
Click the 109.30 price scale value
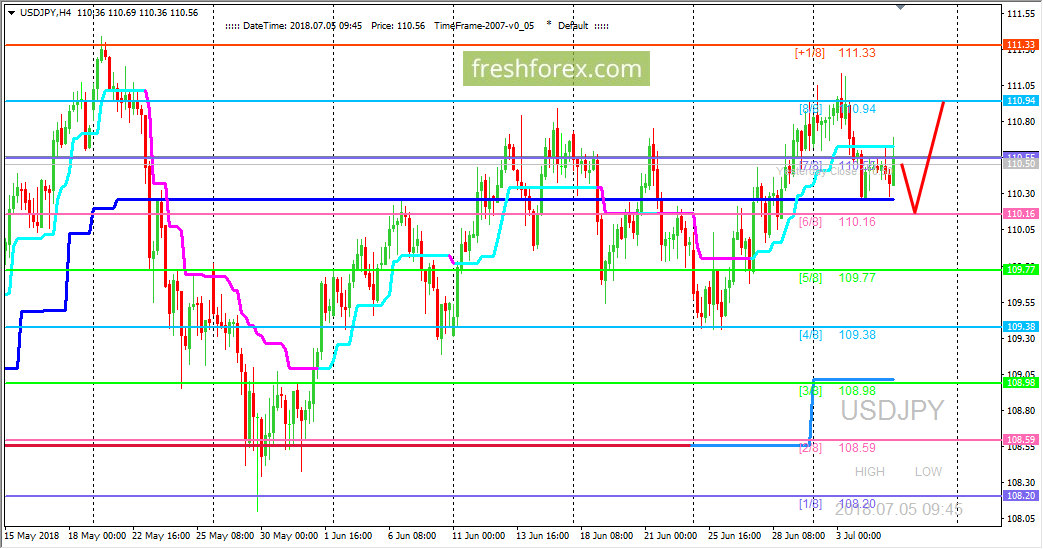[1021, 338]
